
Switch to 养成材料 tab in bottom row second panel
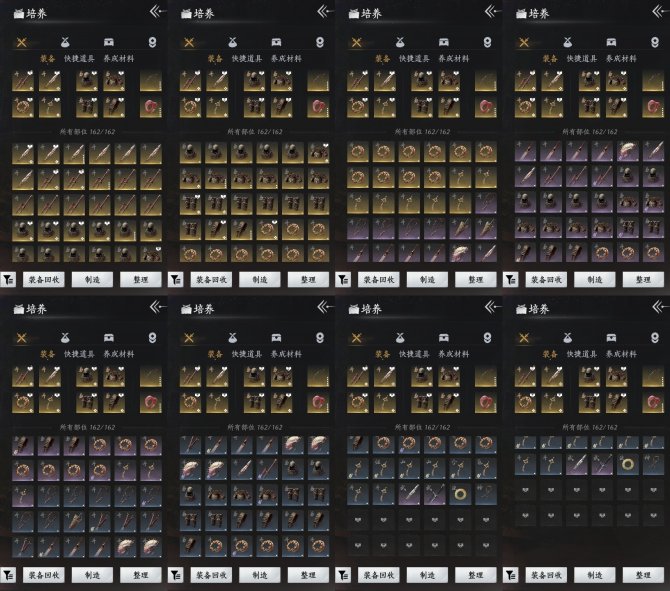(286, 354)
